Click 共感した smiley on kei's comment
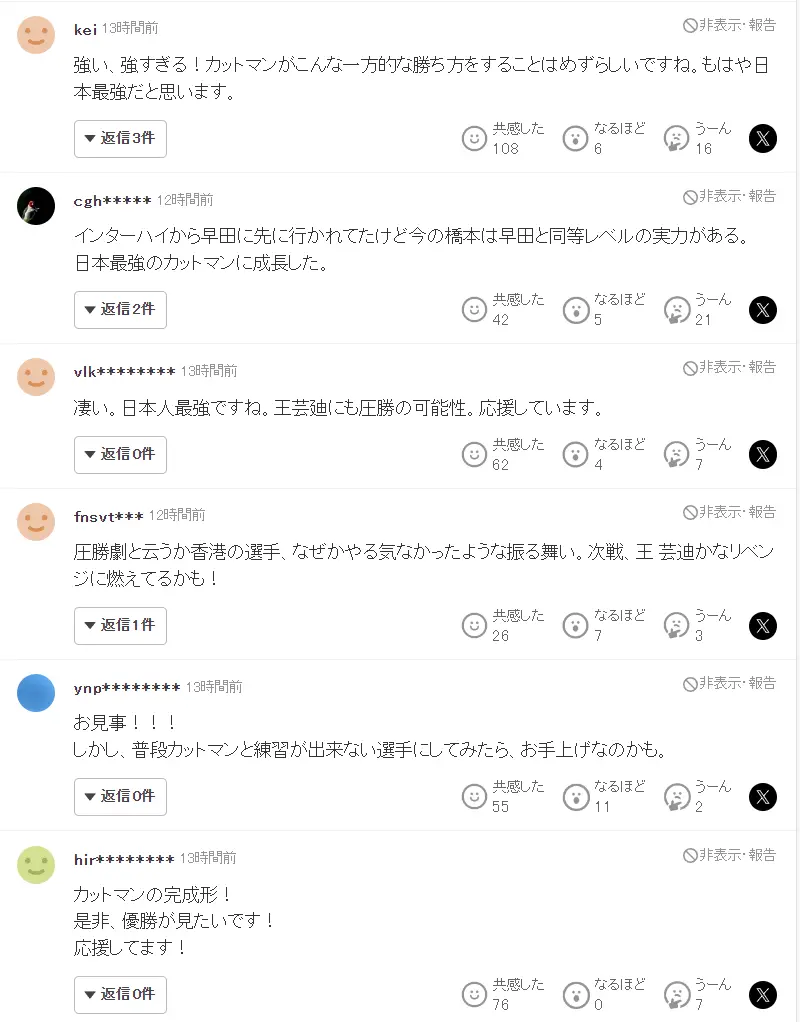 [475, 138]
